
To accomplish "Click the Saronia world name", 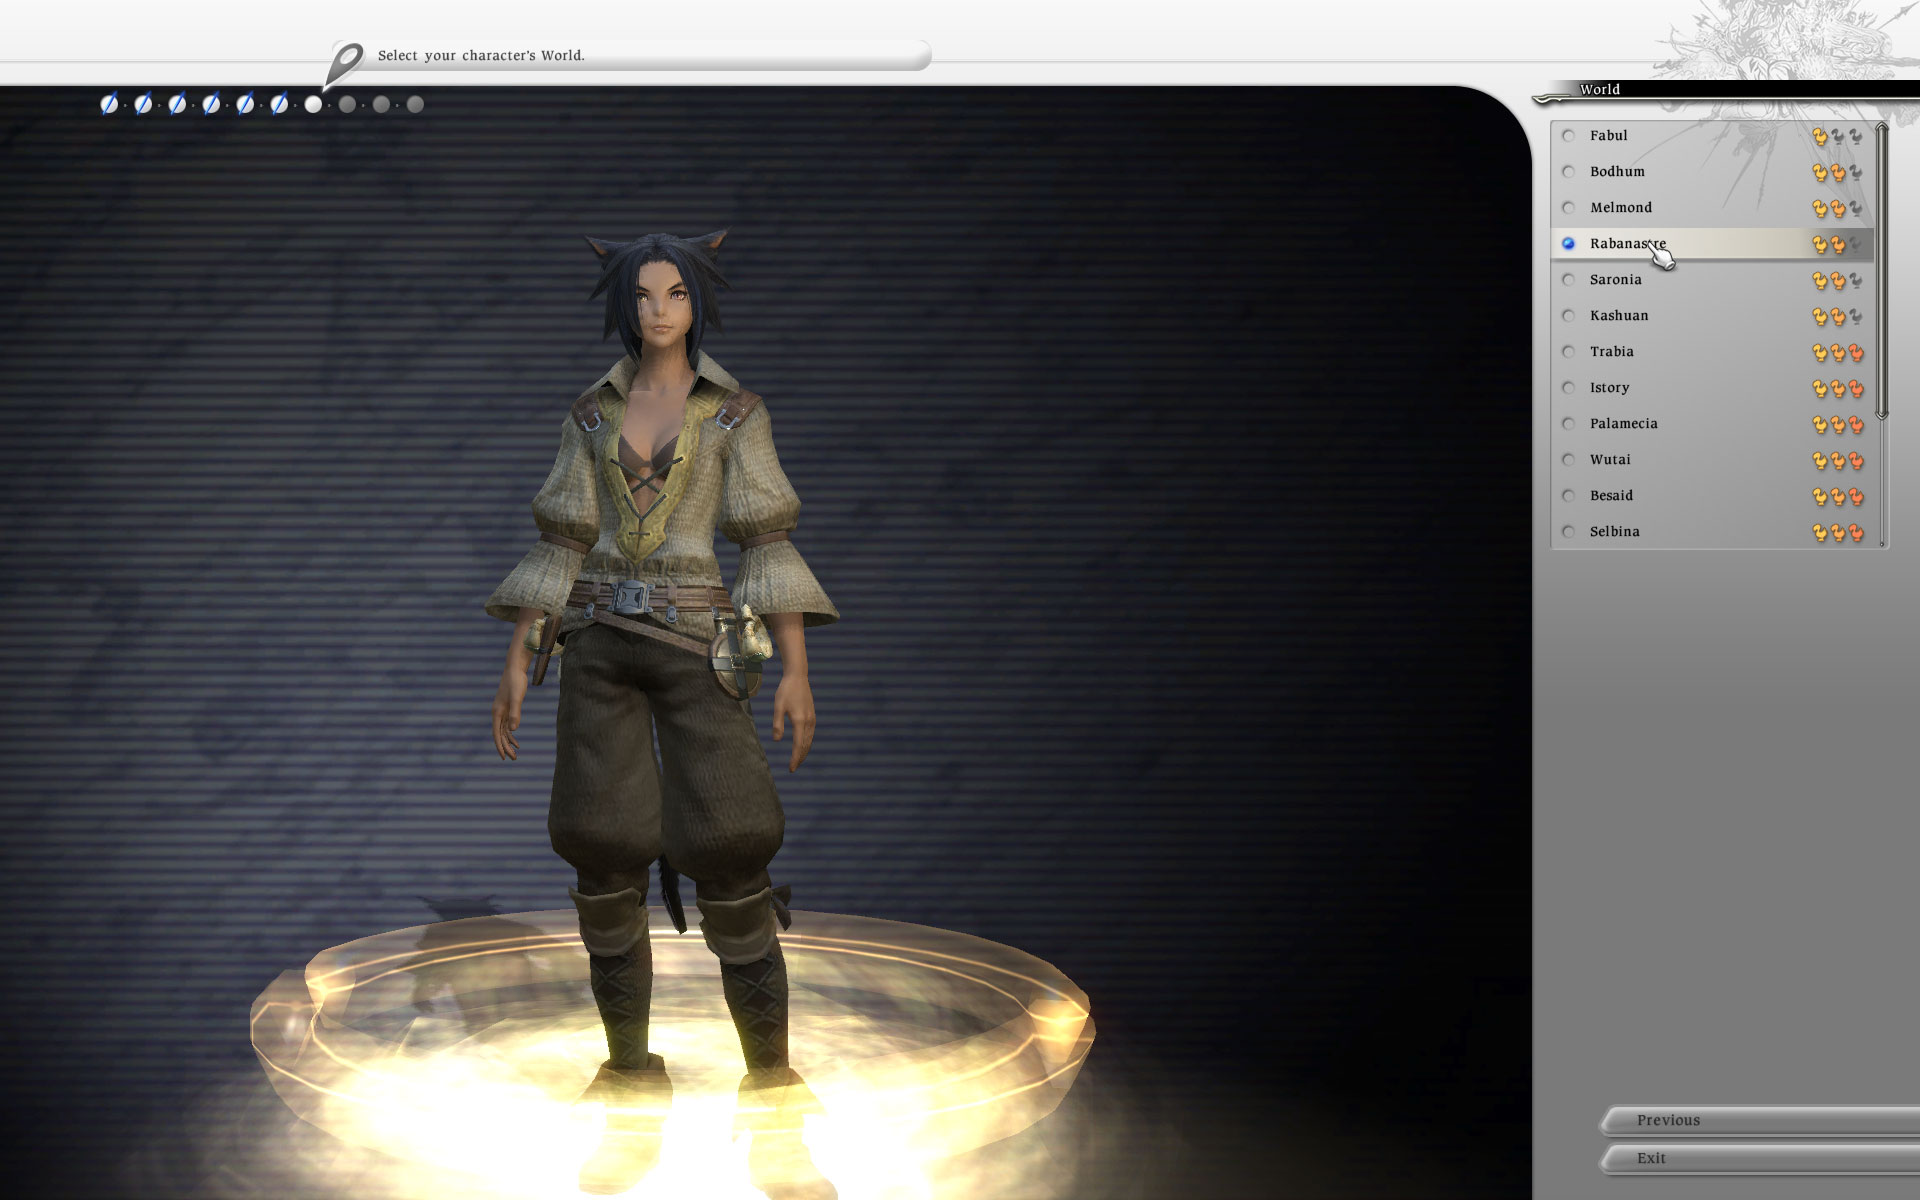I will pos(1615,280).
